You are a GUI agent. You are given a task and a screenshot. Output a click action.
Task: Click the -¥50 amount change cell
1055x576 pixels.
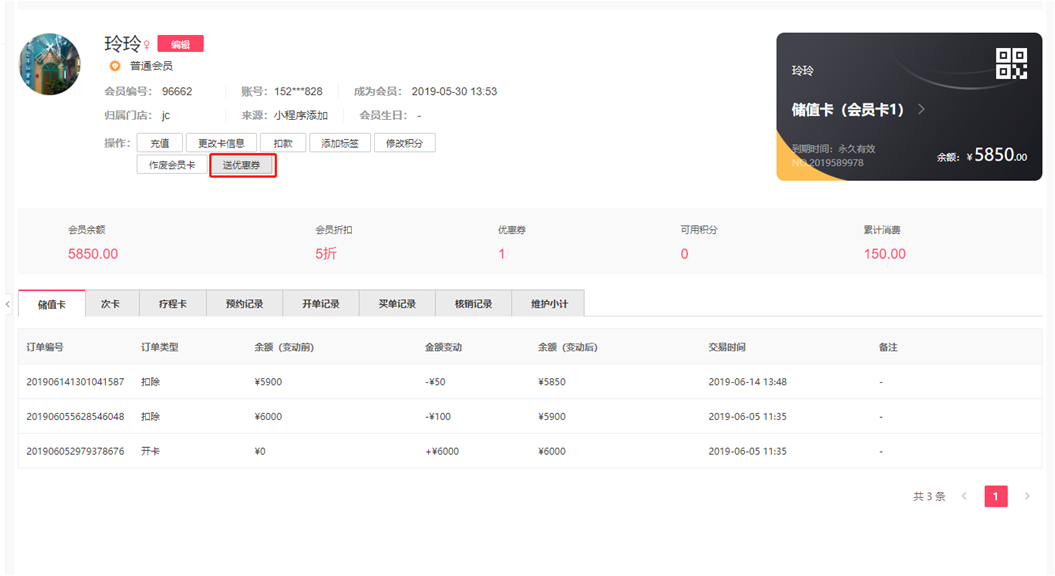[435, 382]
